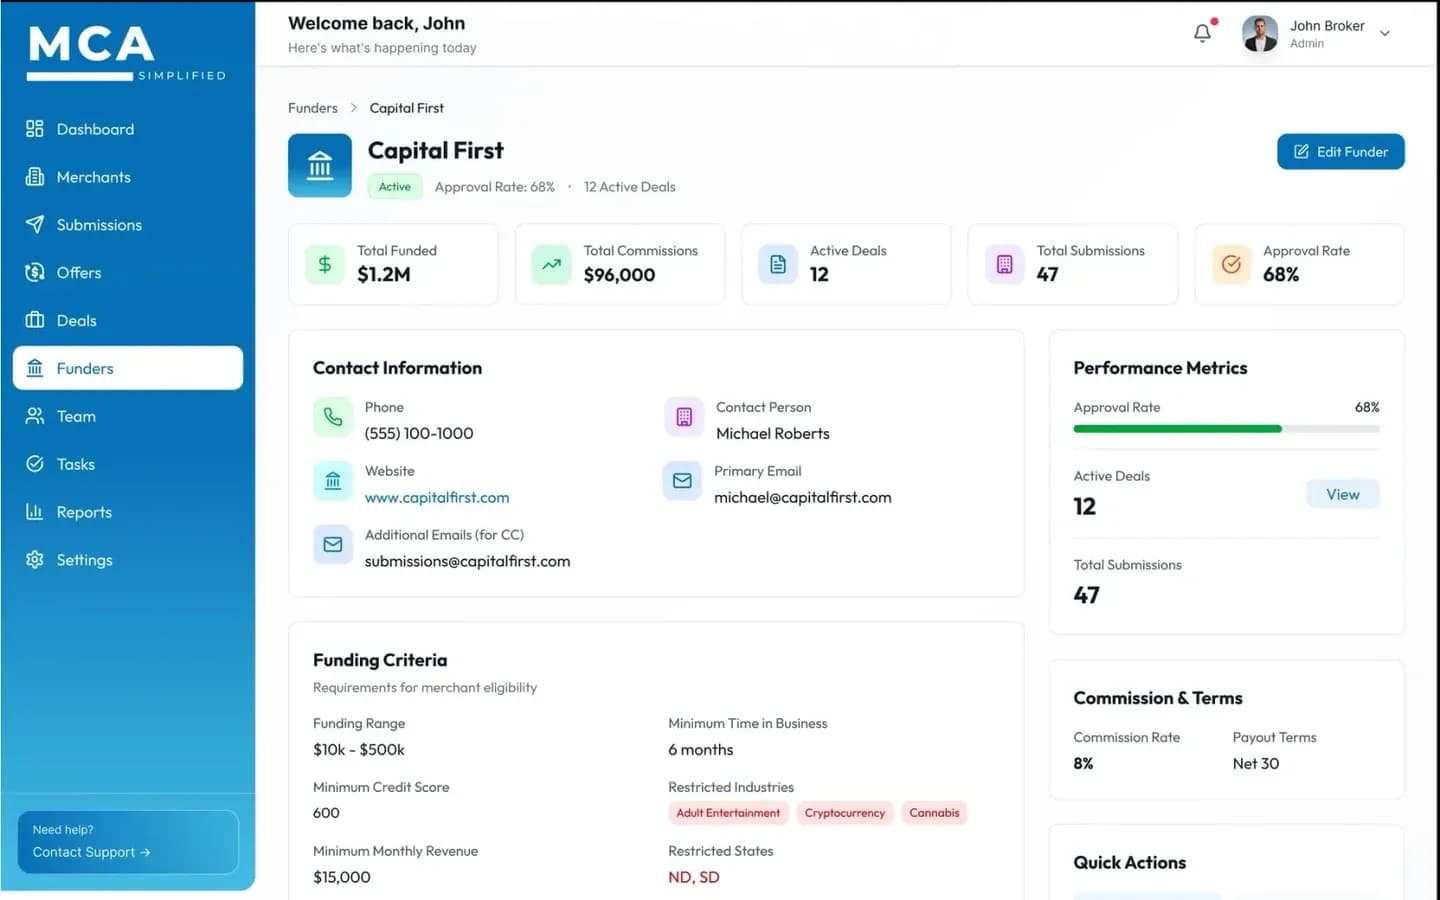Open Submissions from the sidebar

pyautogui.click(x=128, y=225)
